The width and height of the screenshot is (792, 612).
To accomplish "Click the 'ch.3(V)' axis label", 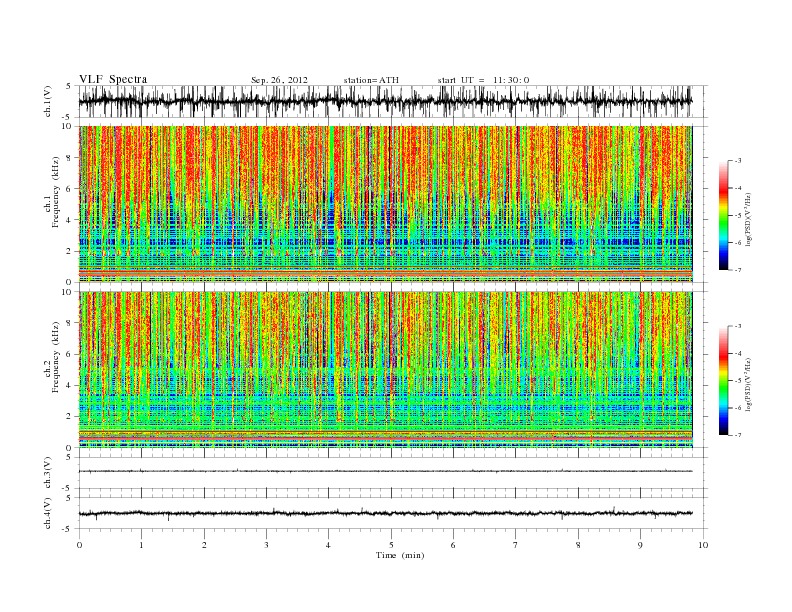I will [49, 473].
